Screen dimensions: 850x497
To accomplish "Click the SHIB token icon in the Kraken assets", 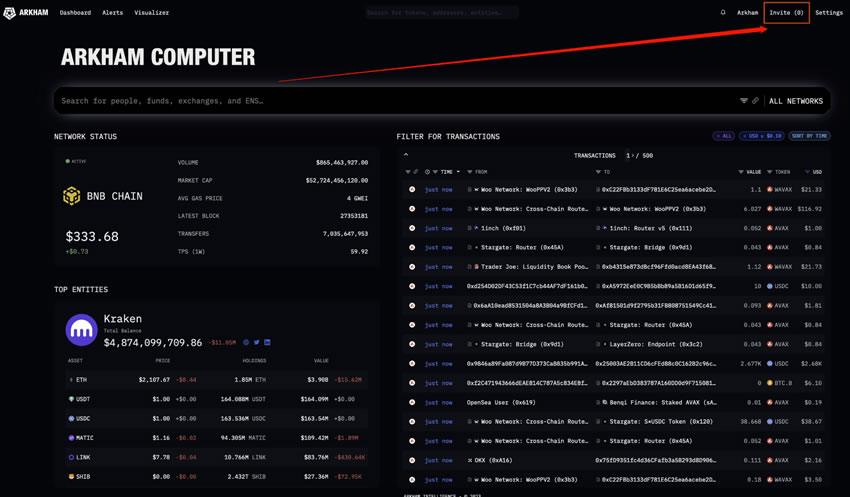I will click(71, 477).
